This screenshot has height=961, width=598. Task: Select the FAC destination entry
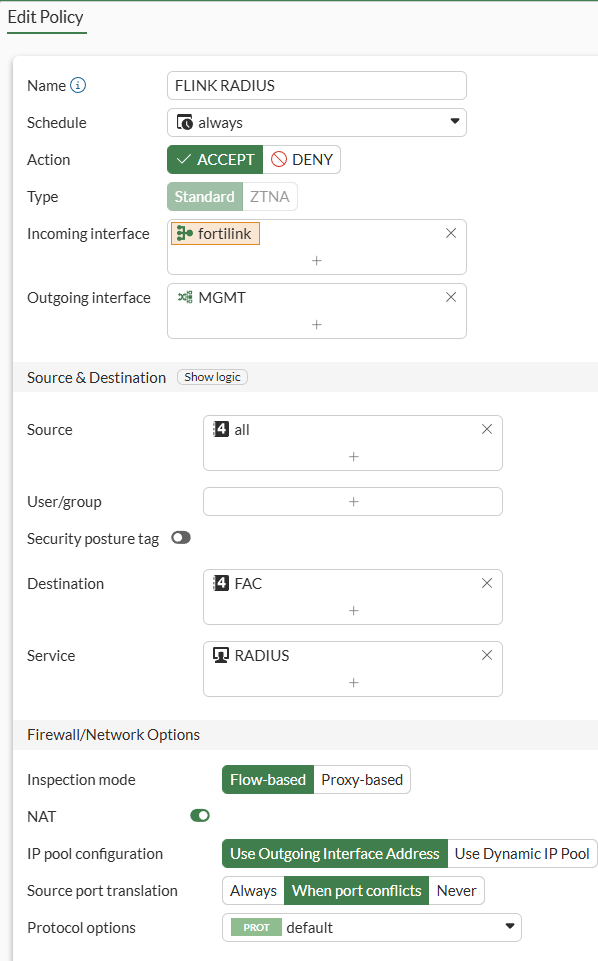pyautogui.click(x=238, y=583)
